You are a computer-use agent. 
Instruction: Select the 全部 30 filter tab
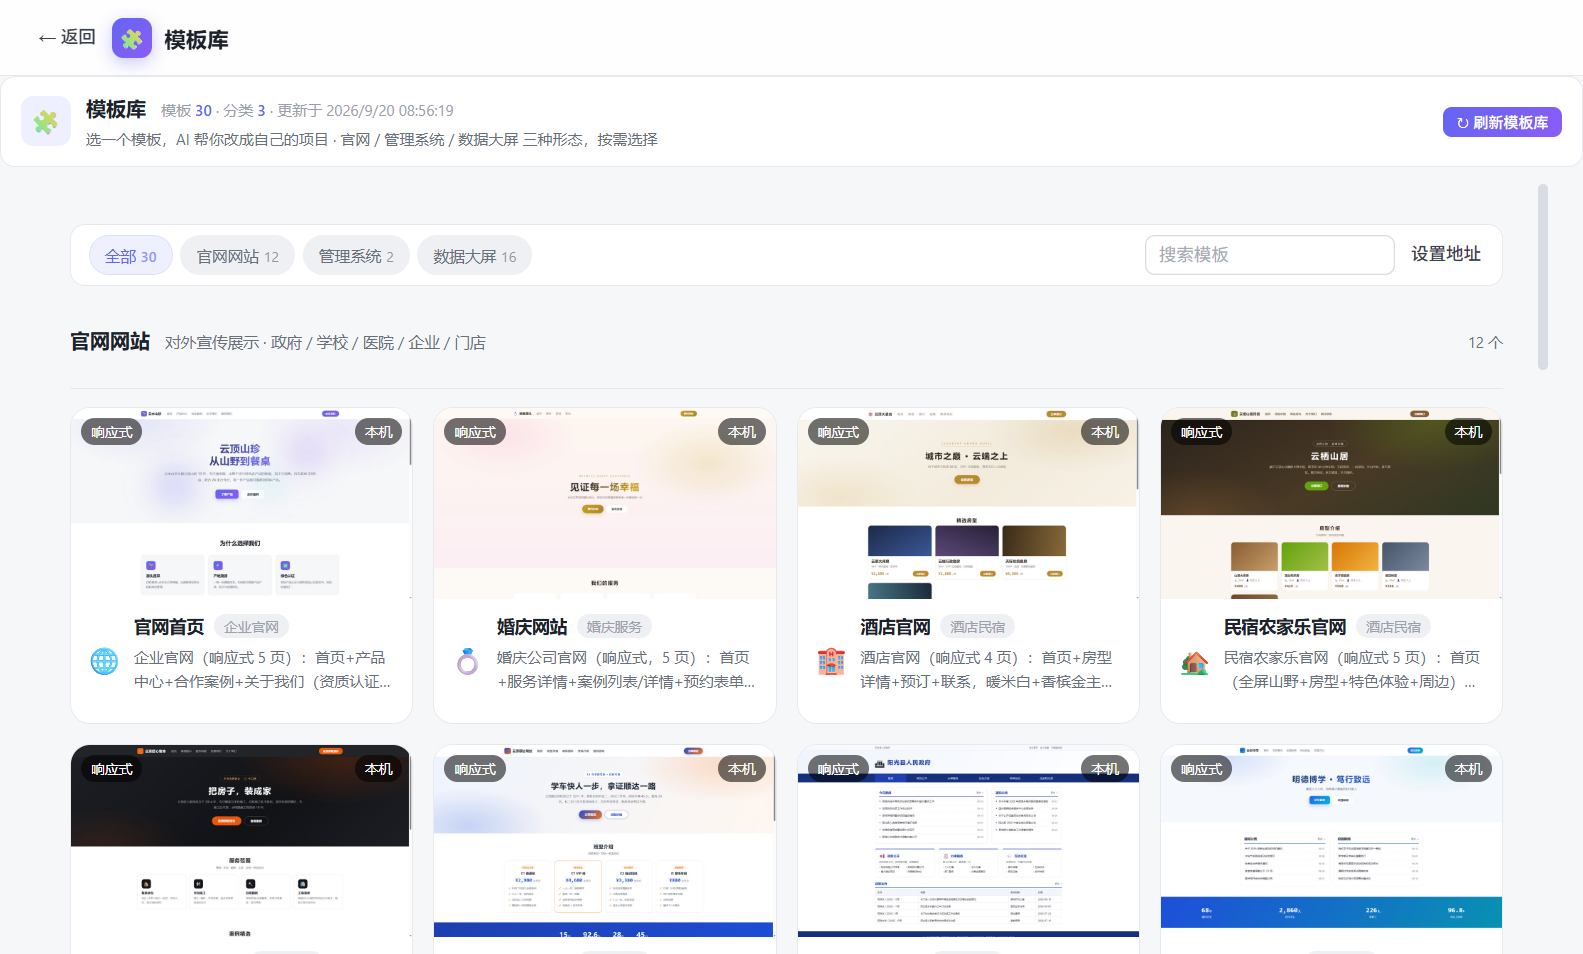131,256
